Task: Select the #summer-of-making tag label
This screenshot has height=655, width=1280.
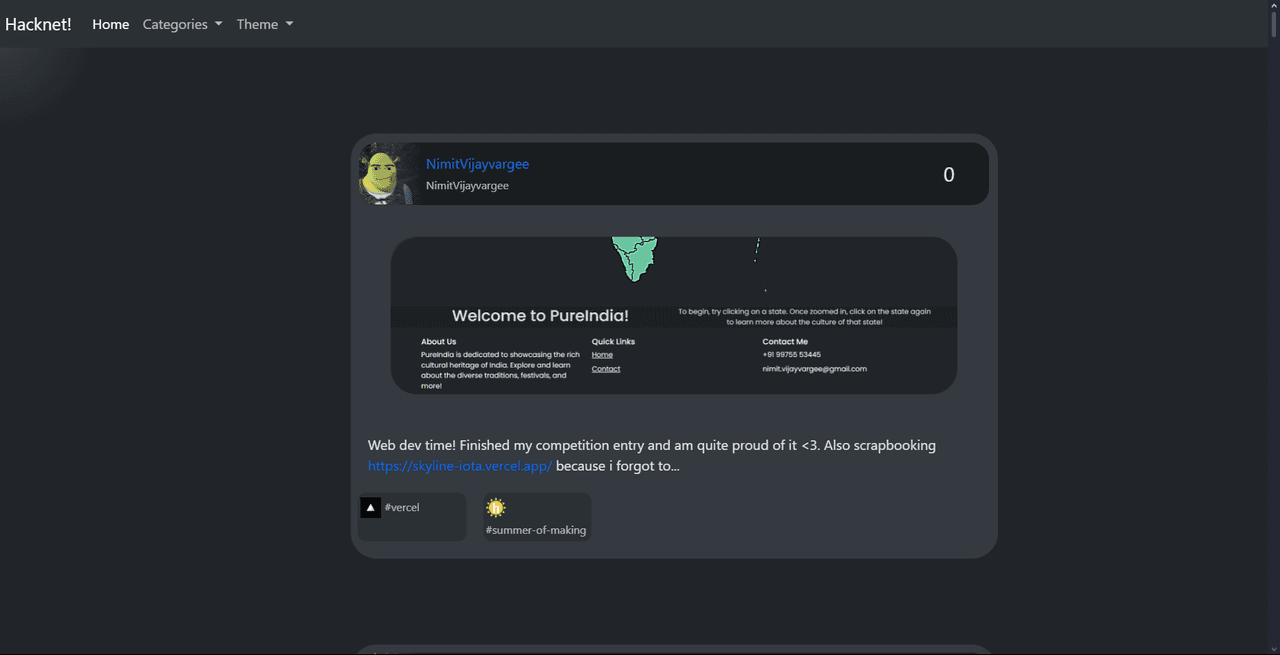Action: (536, 530)
